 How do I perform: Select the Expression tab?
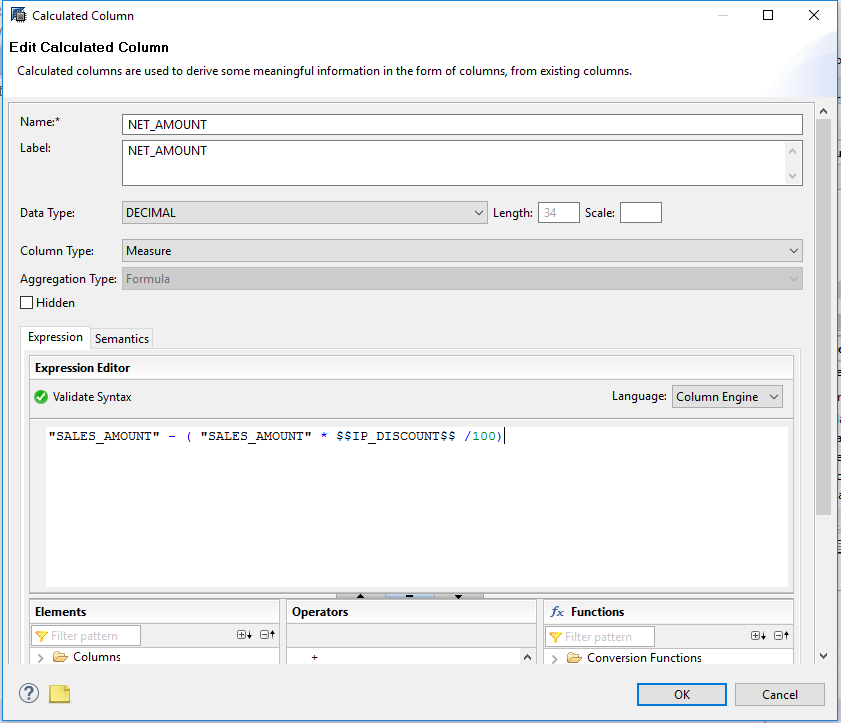click(x=55, y=337)
